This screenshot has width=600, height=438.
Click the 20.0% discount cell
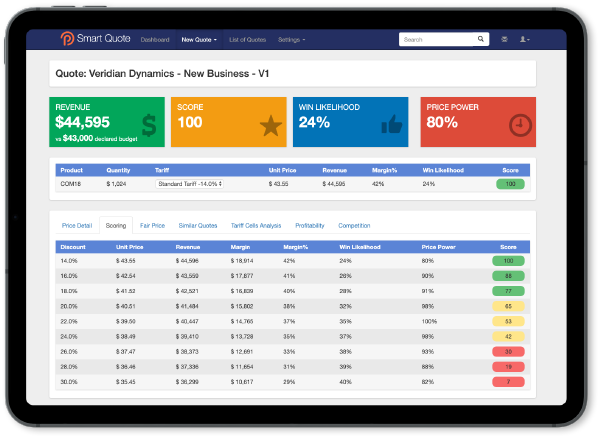tap(69, 306)
